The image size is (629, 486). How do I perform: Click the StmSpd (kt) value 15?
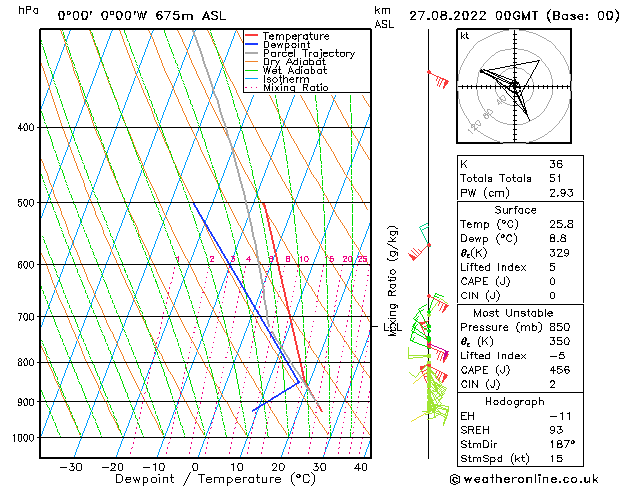point(556,459)
